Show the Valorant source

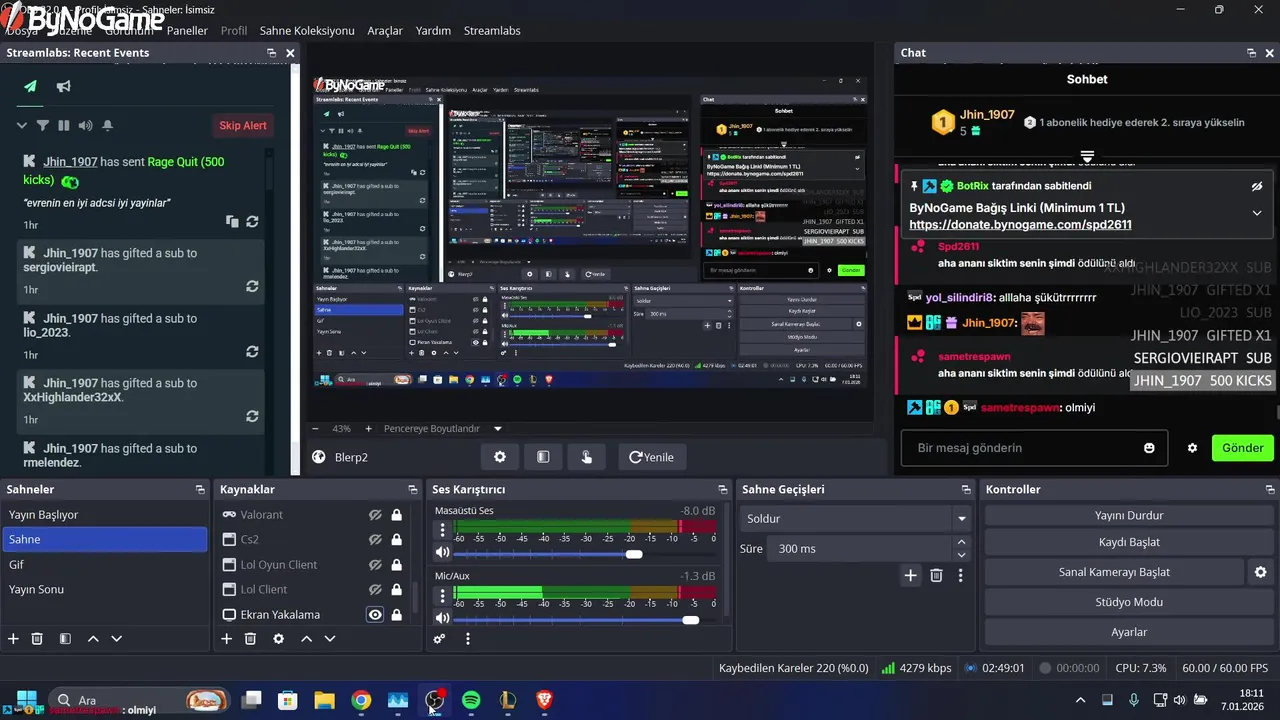(x=375, y=515)
